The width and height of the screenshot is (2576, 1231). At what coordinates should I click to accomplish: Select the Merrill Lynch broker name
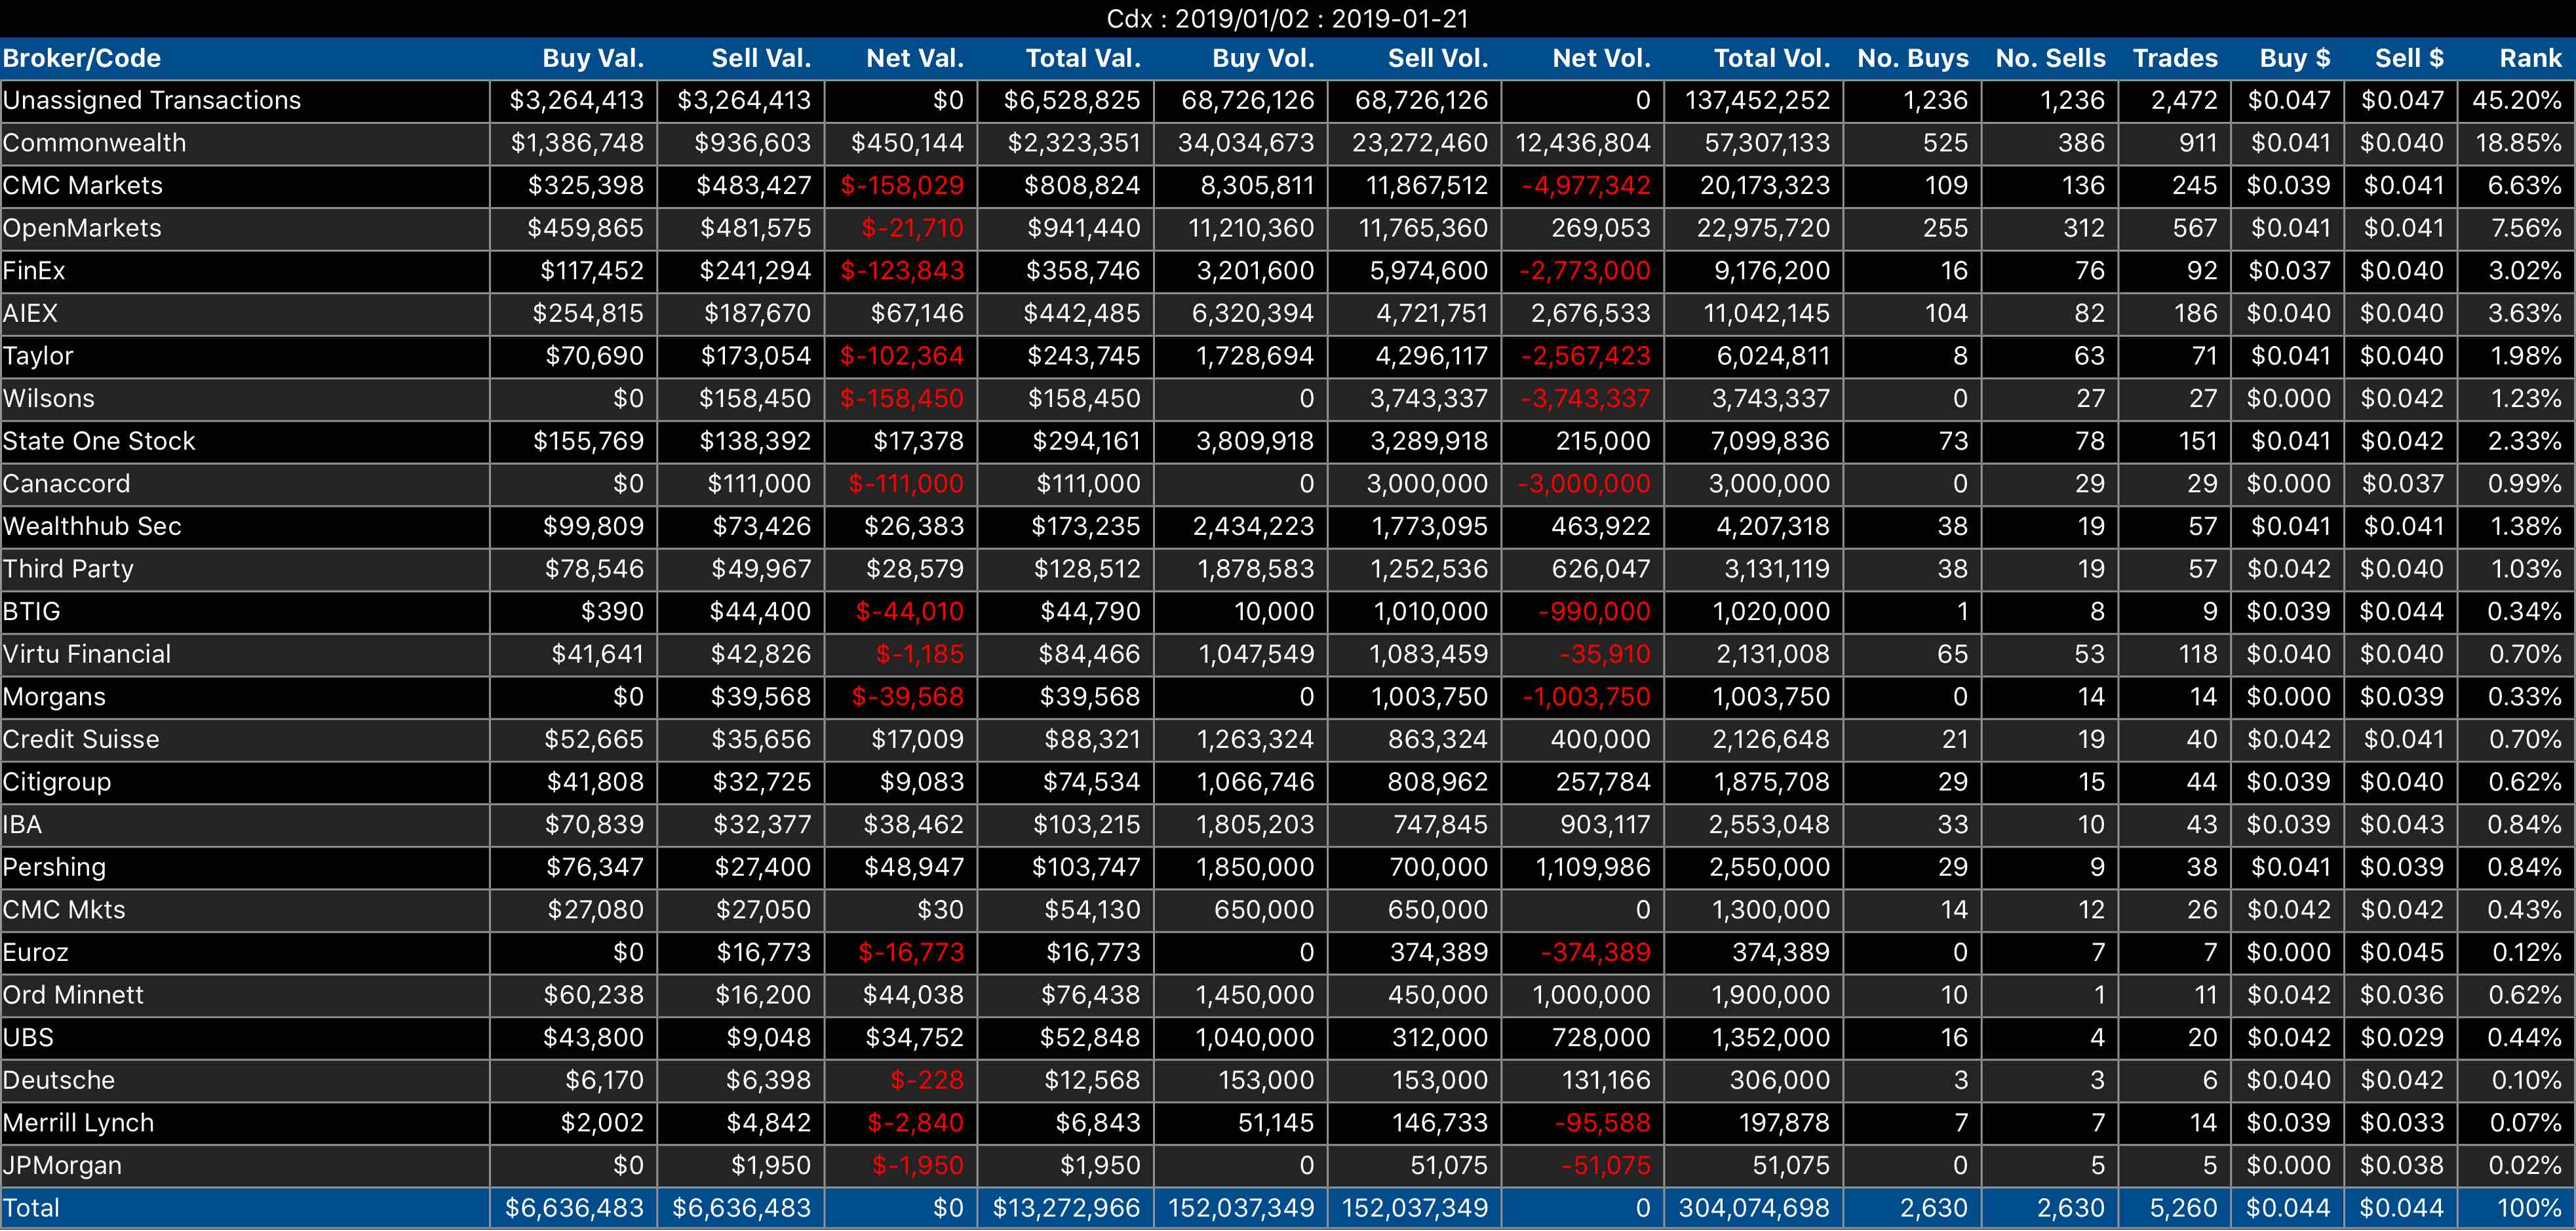point(78,1123)
